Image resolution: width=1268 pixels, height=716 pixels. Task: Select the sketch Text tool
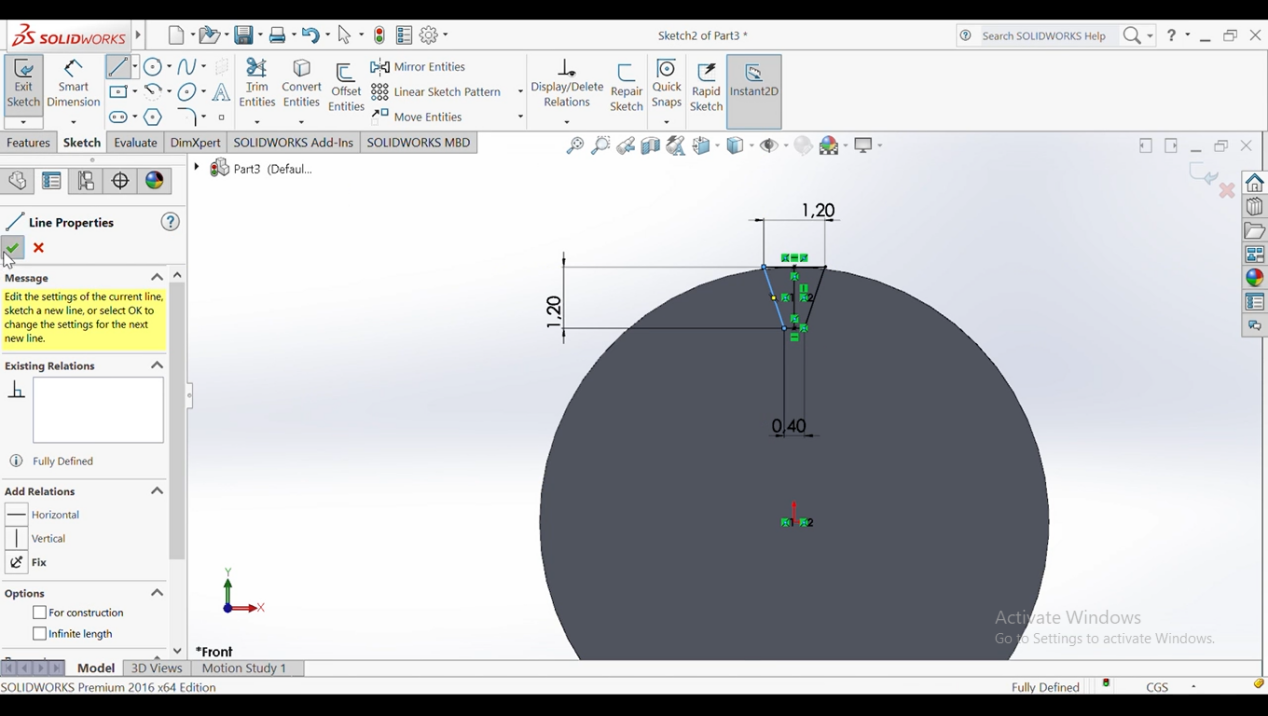click(x=221, y=92)
